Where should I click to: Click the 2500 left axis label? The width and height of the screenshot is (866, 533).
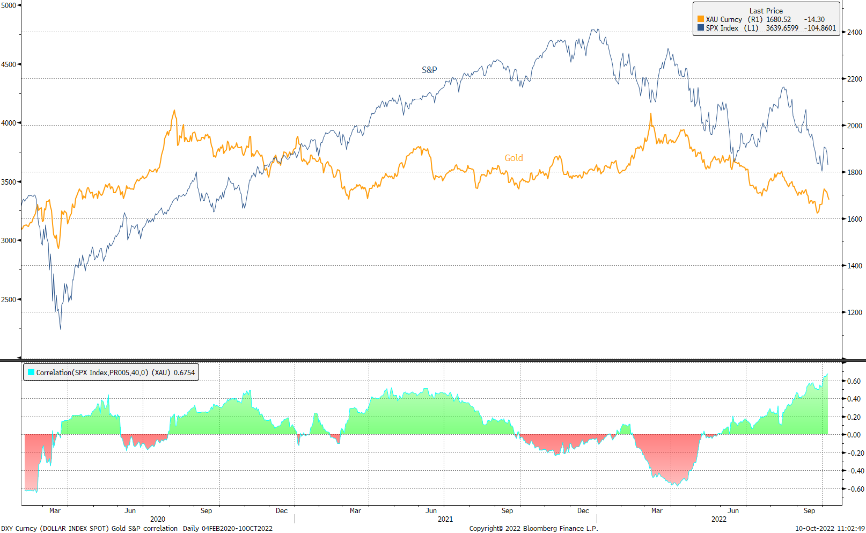click(8, 299)
